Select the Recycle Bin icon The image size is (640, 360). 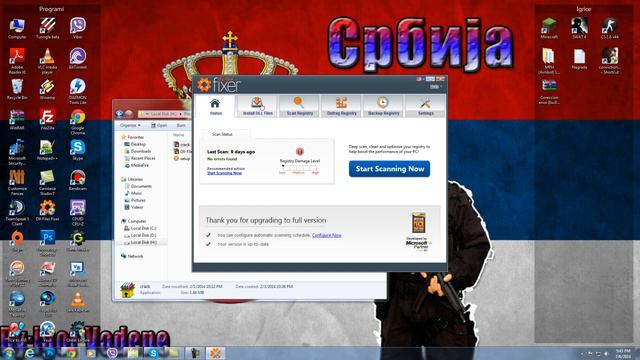17,89
